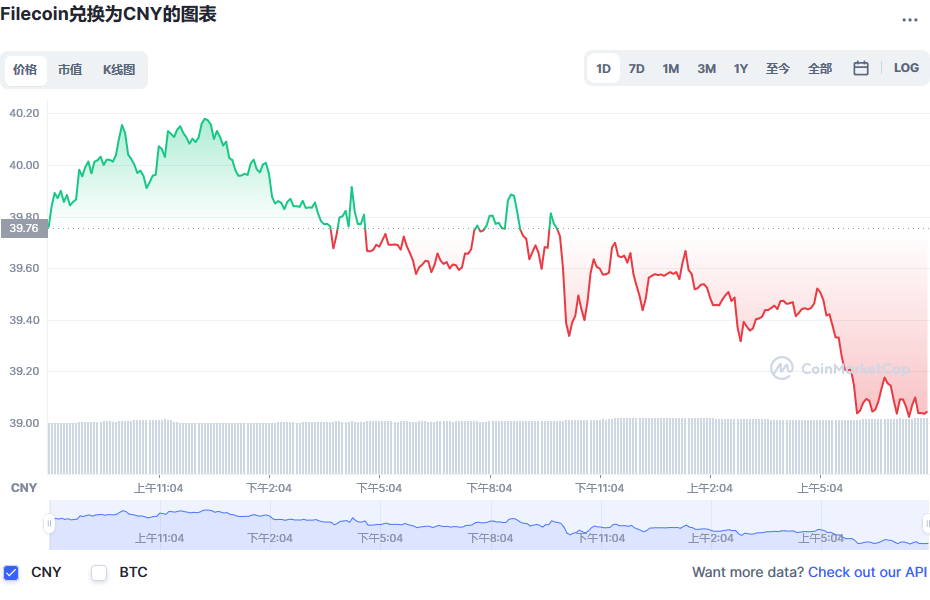Click the 39.00 y-axis value

point(24,423)
